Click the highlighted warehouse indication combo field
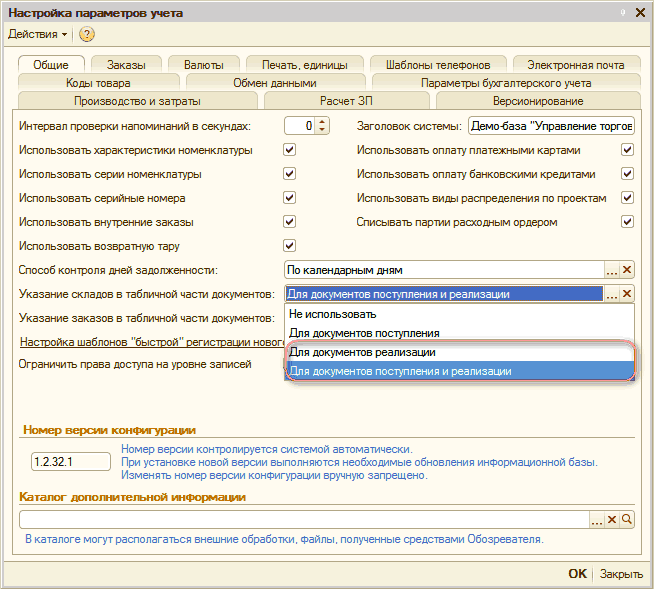This screenshot has width=654, height=589. click(x=444, y=294)
